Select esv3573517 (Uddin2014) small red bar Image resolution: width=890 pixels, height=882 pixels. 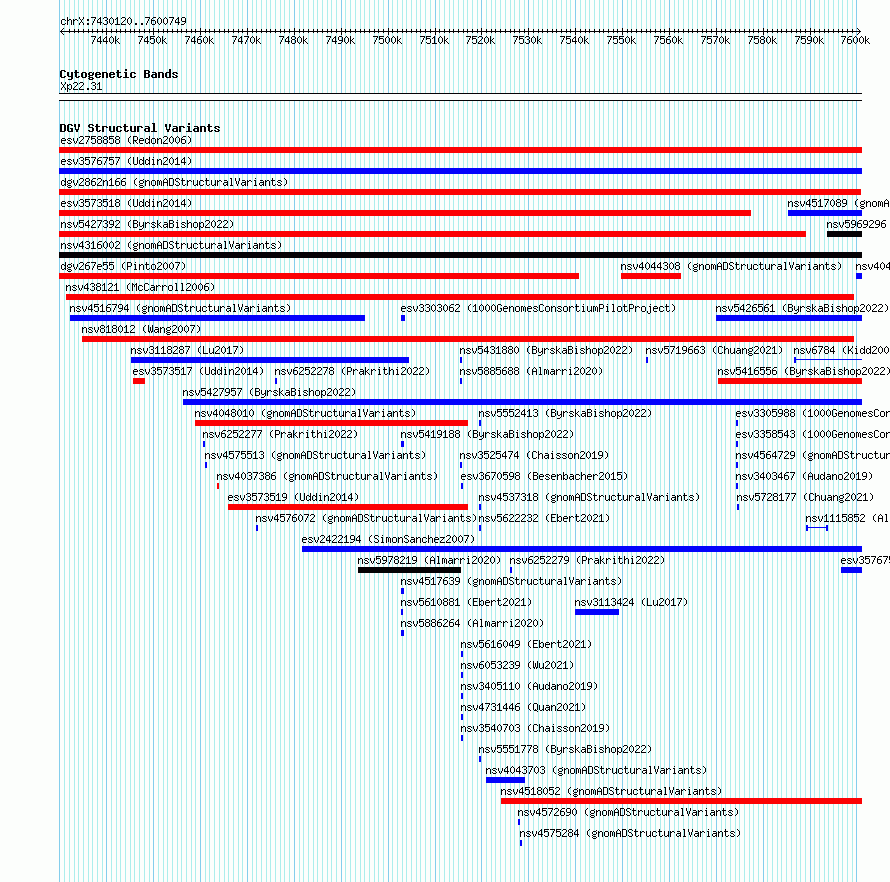click(139, 381)
